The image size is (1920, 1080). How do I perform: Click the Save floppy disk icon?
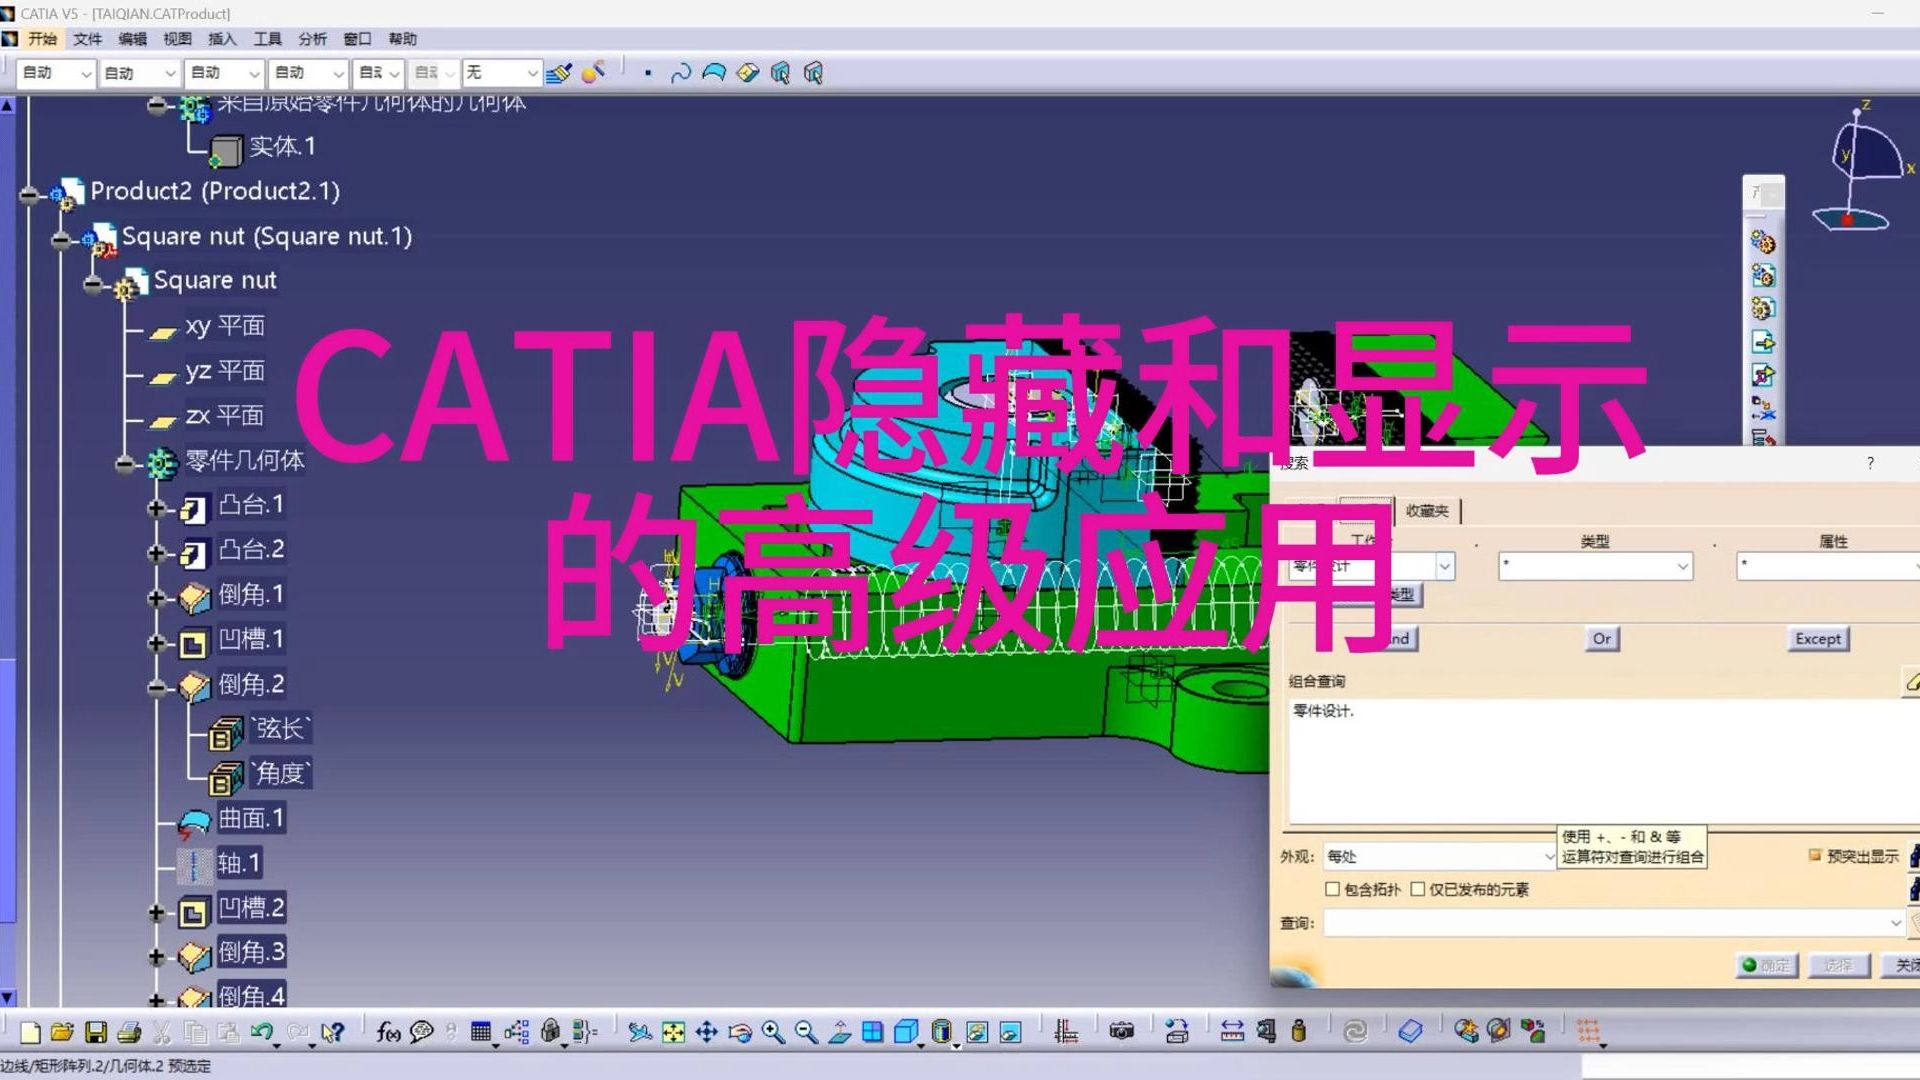point(96,1032)
